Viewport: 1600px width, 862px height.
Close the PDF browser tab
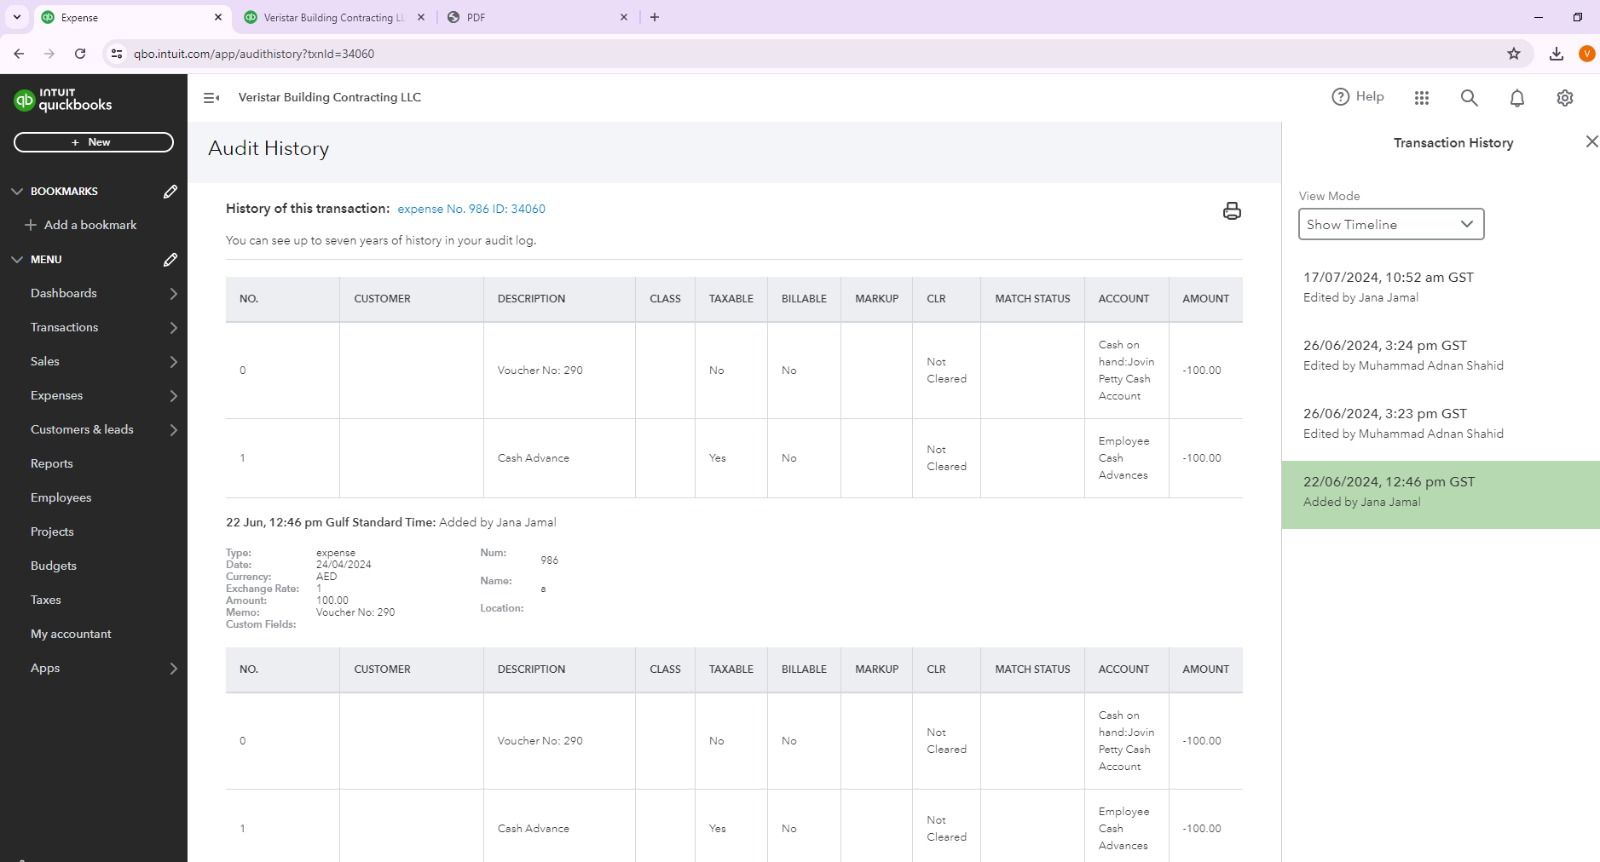point(624,17)
